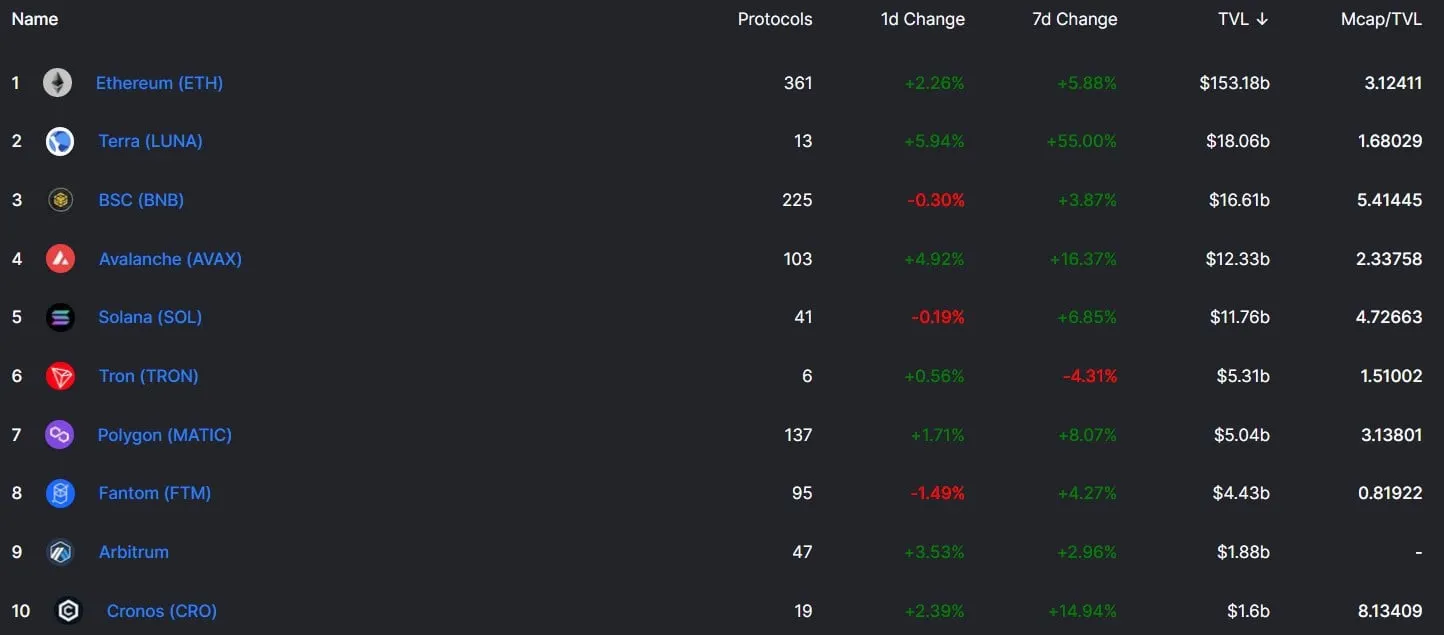The image size is (1444, 635).
Task: Click the Arbitrum logo icon
Action: [61, 552]
